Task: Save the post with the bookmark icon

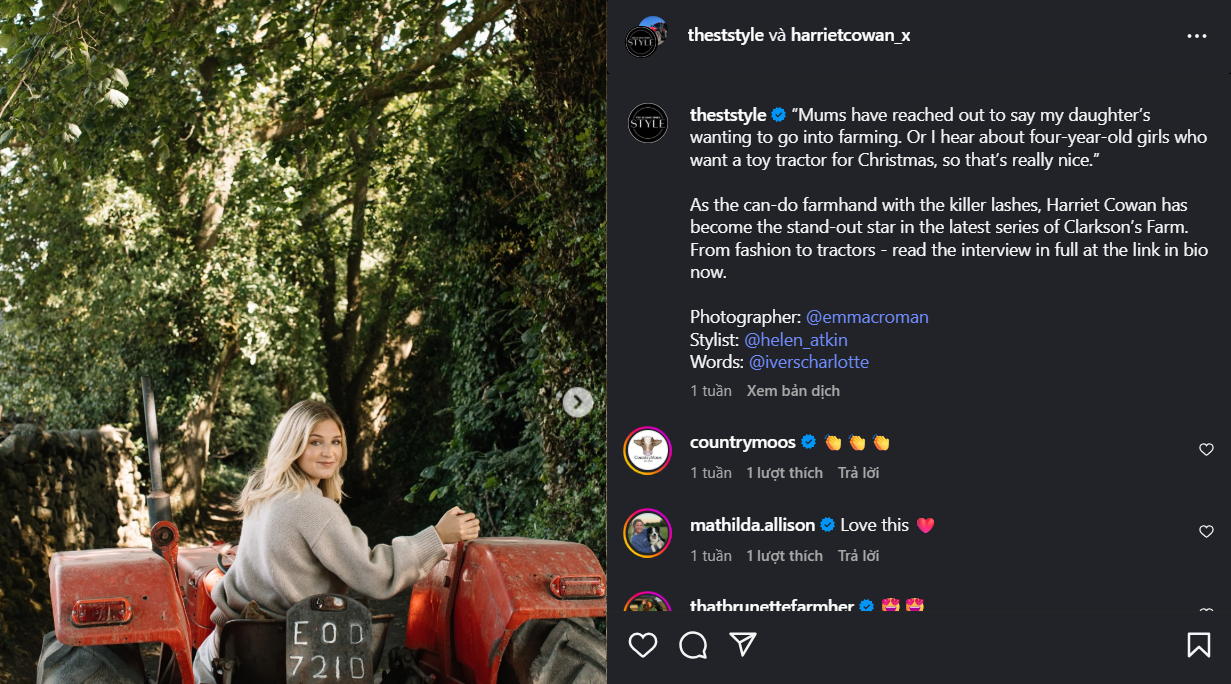Action: coord(1199,645)
